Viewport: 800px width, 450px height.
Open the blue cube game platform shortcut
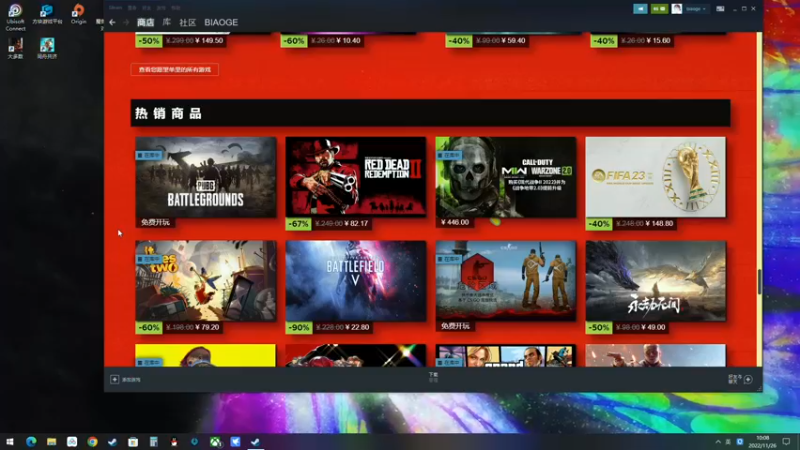[x=47, y=14]
